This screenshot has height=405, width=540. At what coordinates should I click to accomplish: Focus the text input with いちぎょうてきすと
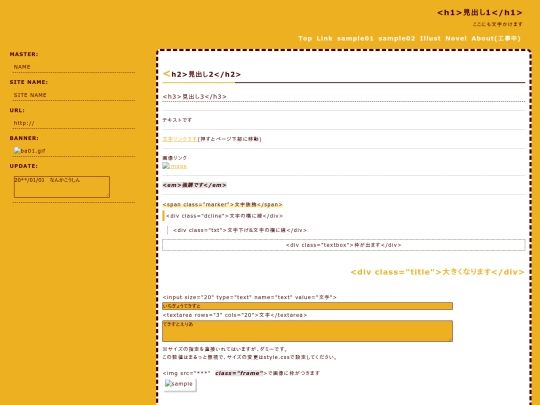(307, 306)
